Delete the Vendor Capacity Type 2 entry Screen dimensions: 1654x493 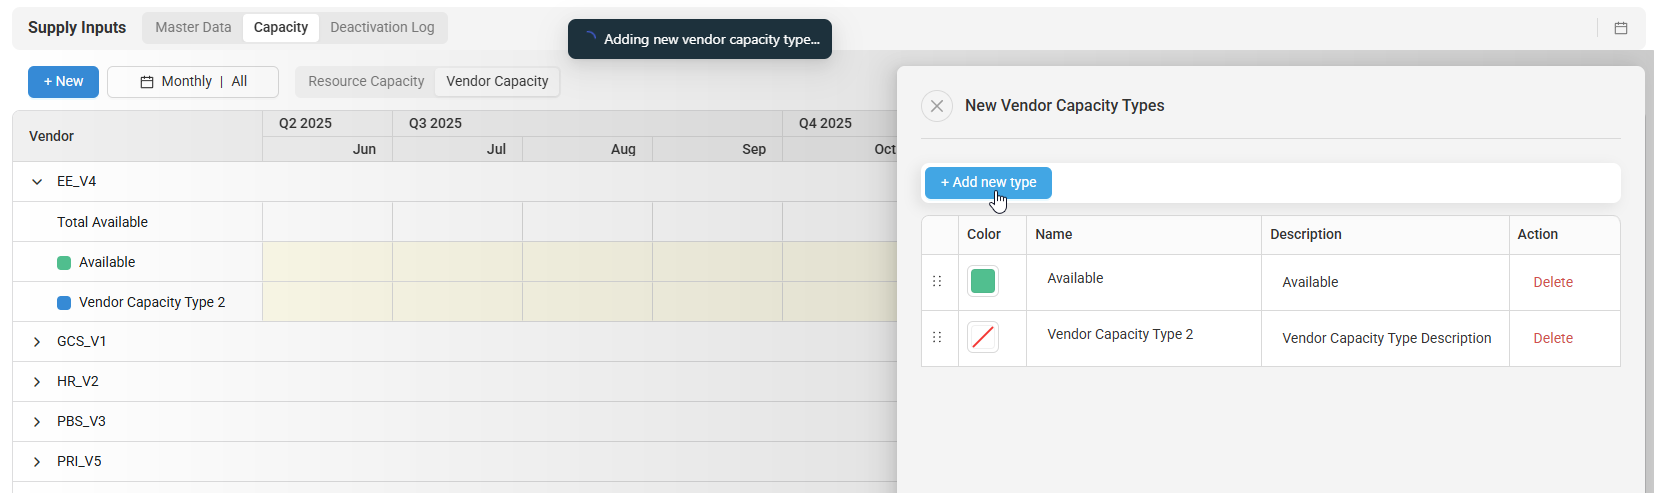(x=1553, y=339)
